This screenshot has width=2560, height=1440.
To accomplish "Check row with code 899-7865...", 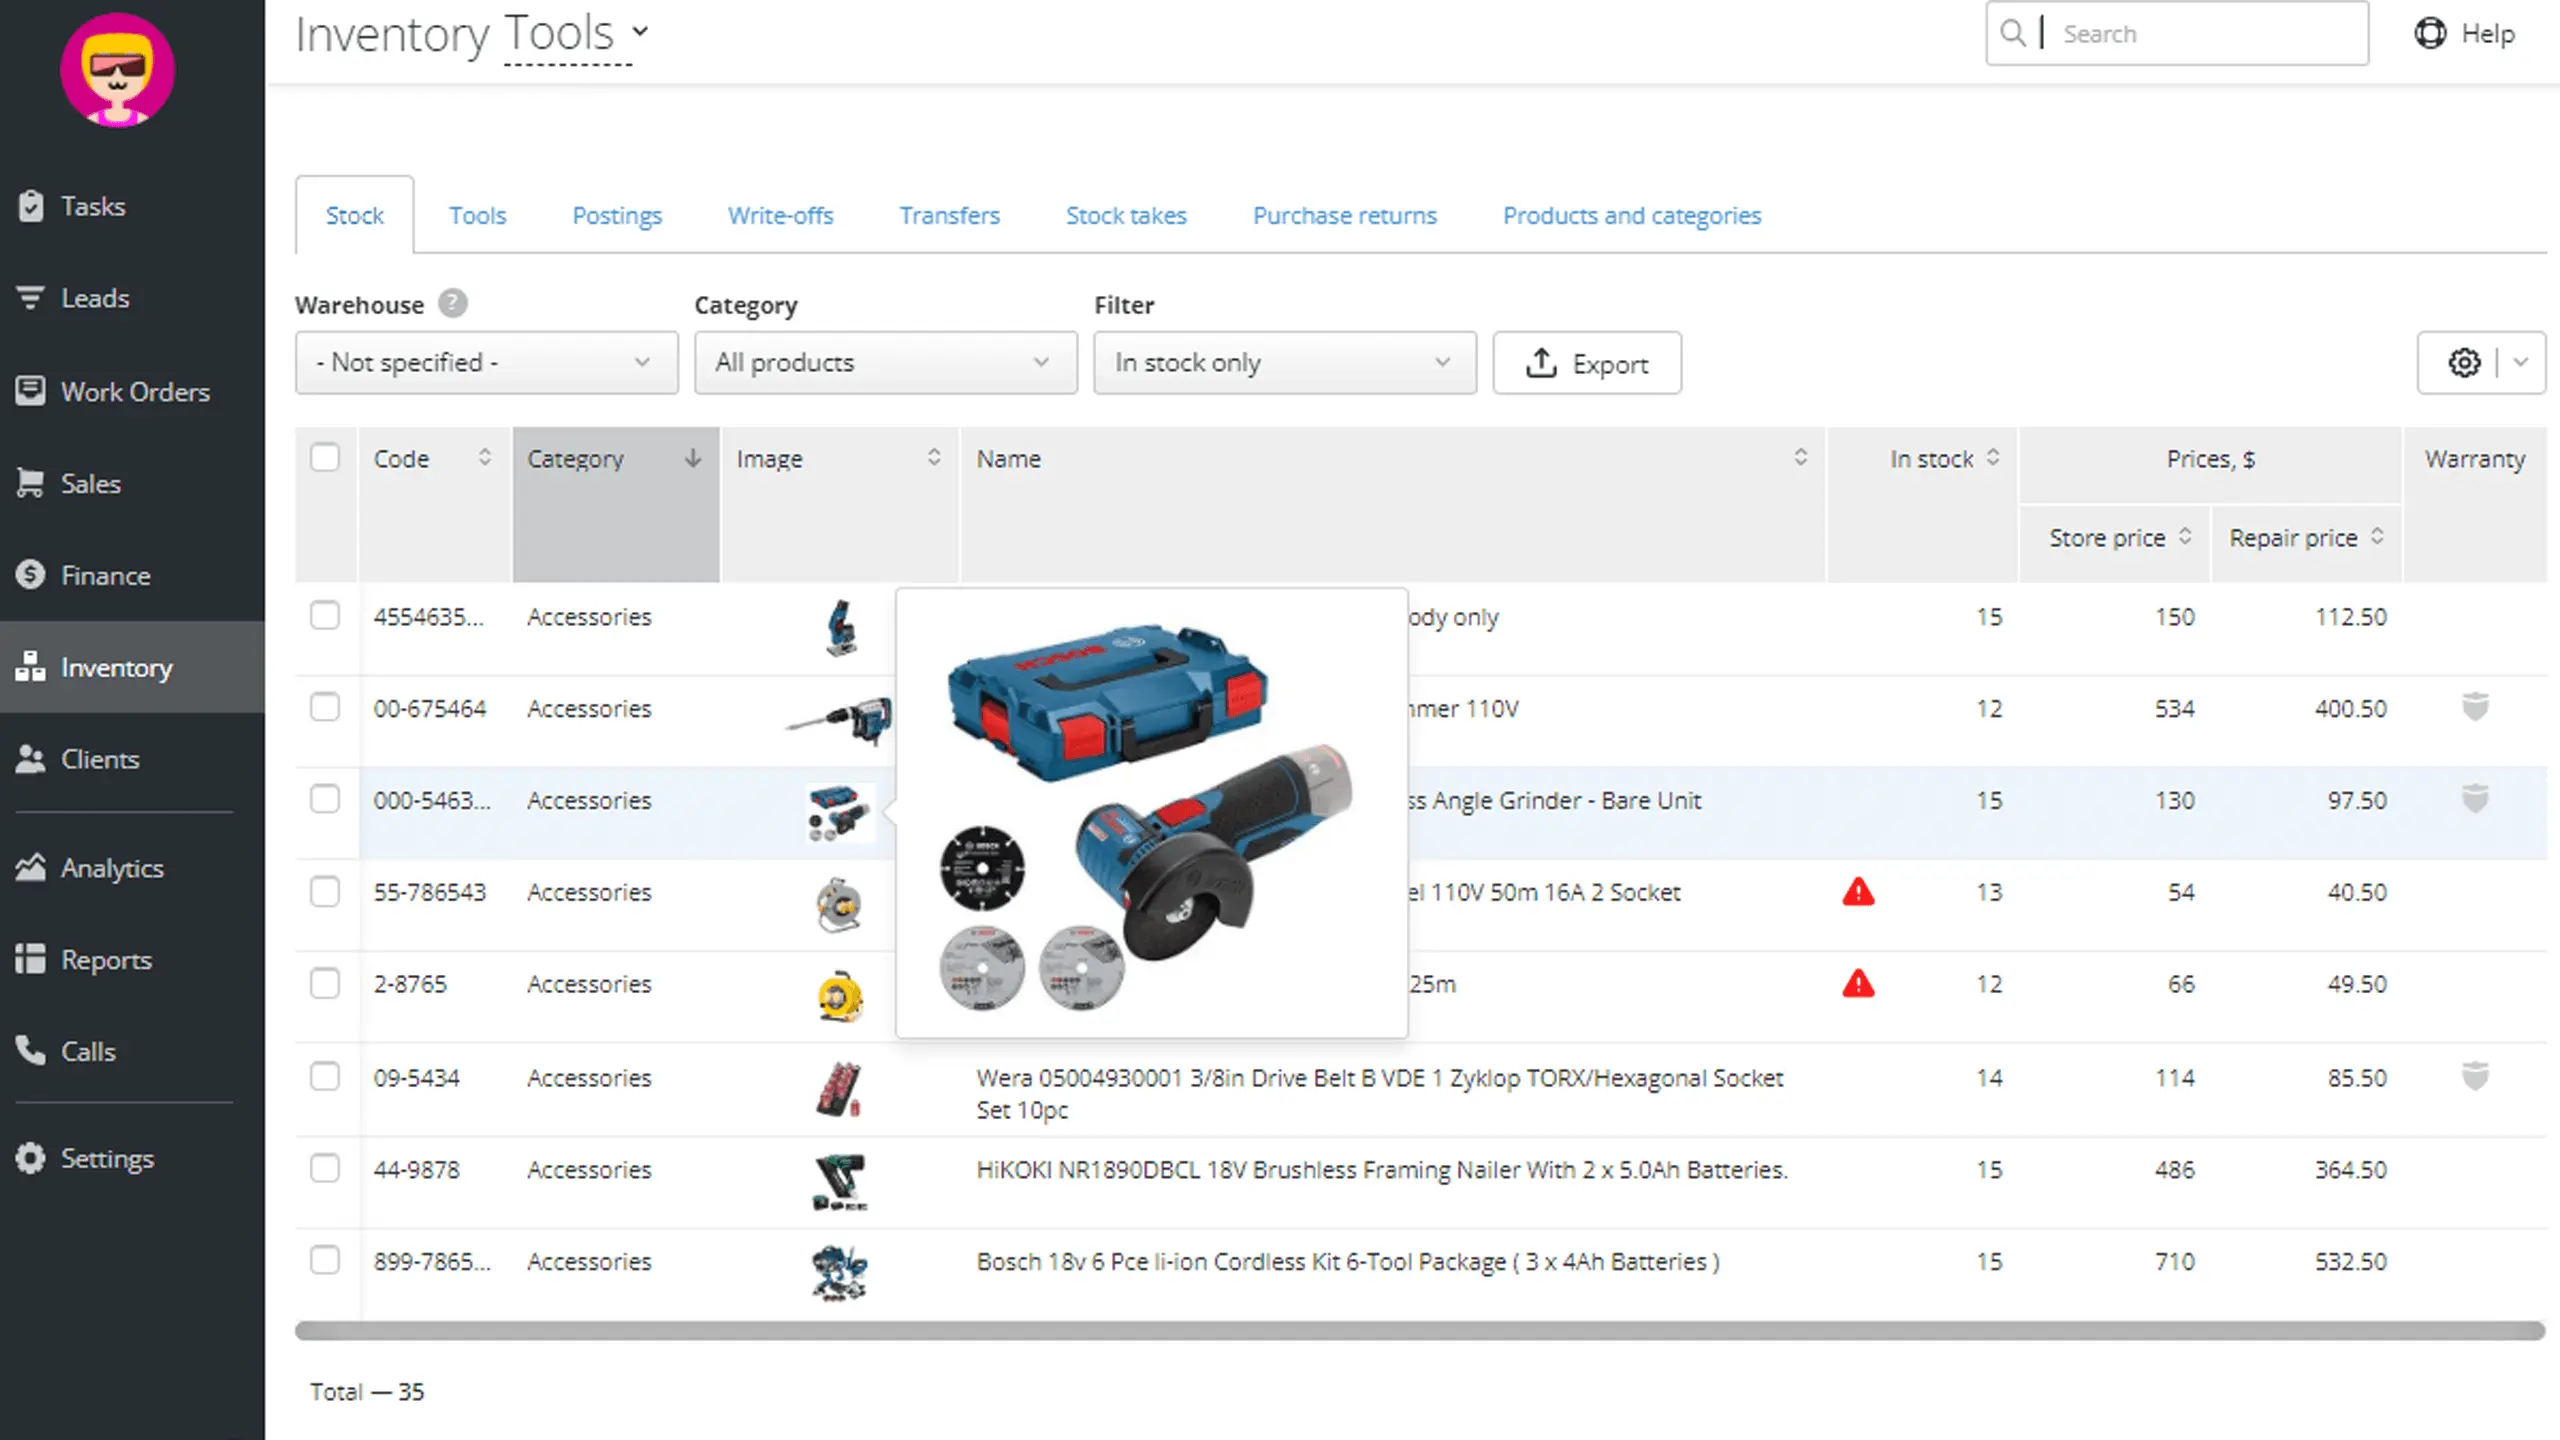I will click(x=325, y=1260).
